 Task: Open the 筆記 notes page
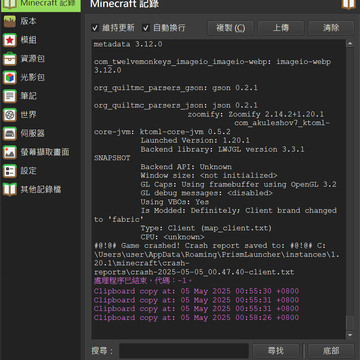(x=40, y=96)
